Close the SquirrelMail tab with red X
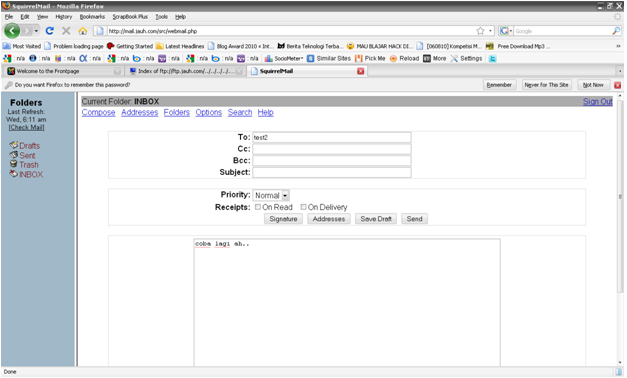 [360, 71]
